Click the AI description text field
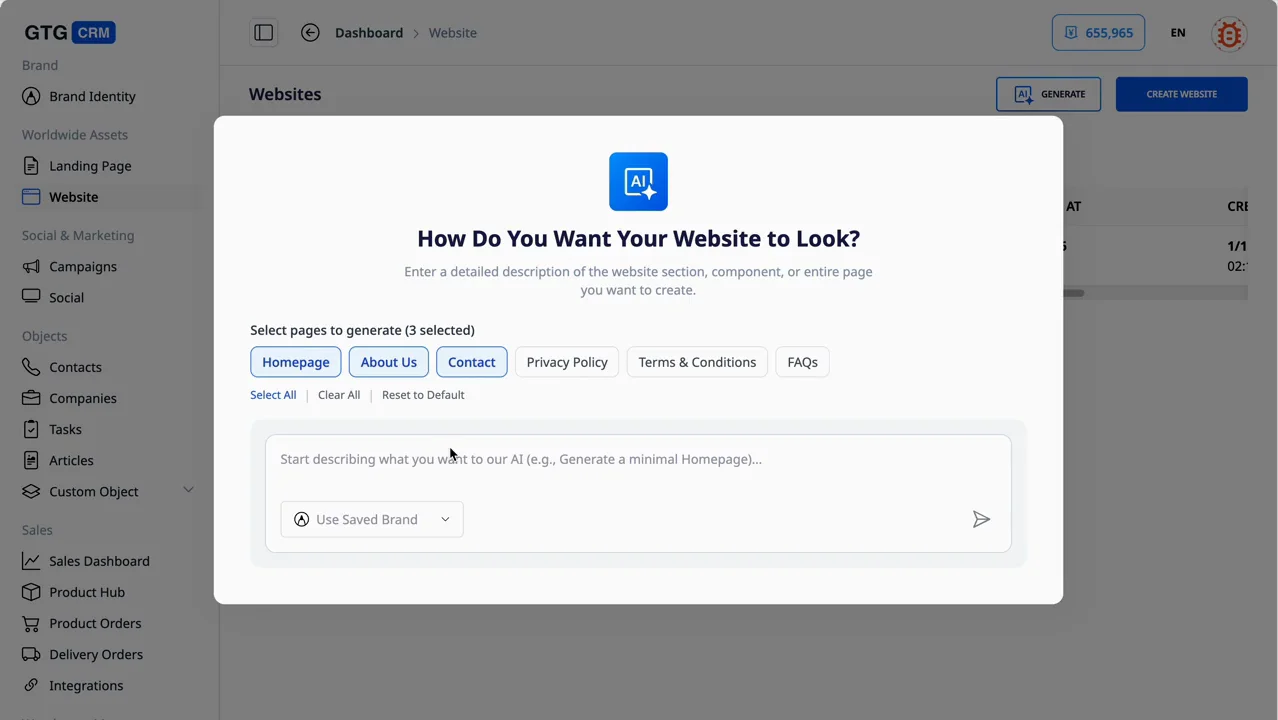 click(x=638, y=460)
